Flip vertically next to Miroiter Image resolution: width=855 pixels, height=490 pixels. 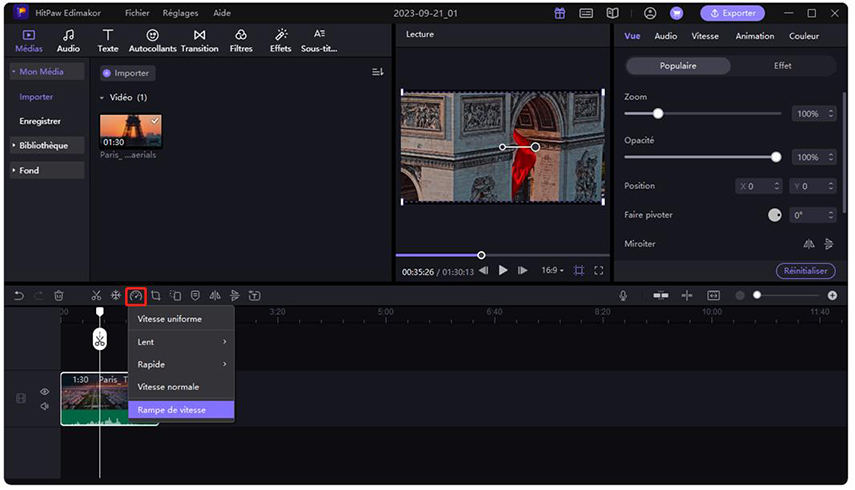pos(829,244)
